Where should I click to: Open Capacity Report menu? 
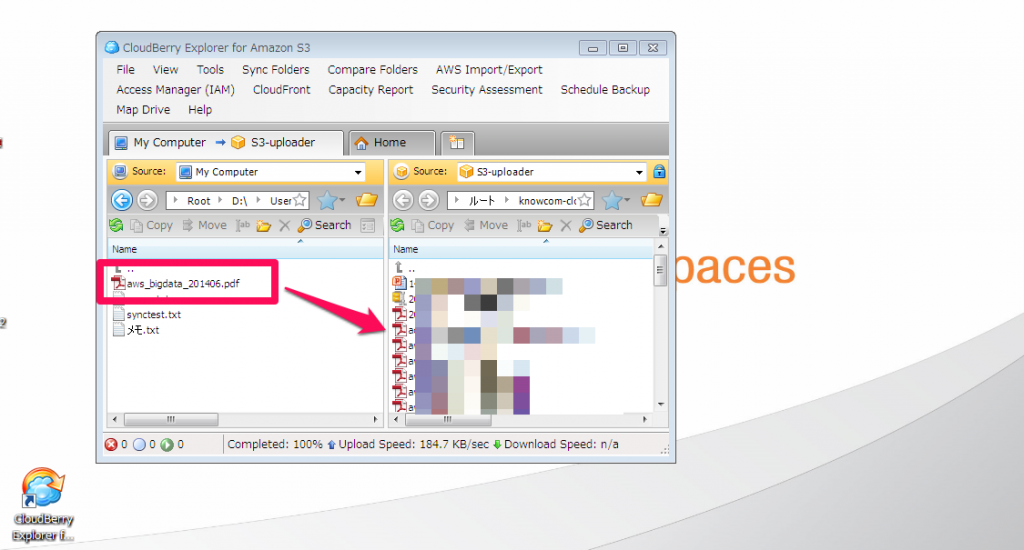370,90
